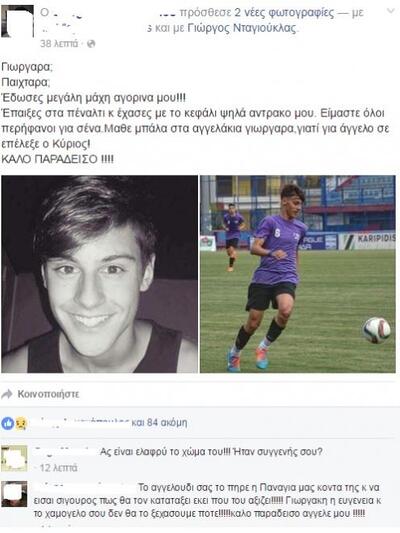400x533 pixels.
Task: Open the second commenter's blurred name
Action: pyautogui.click(x=85, y=487)
